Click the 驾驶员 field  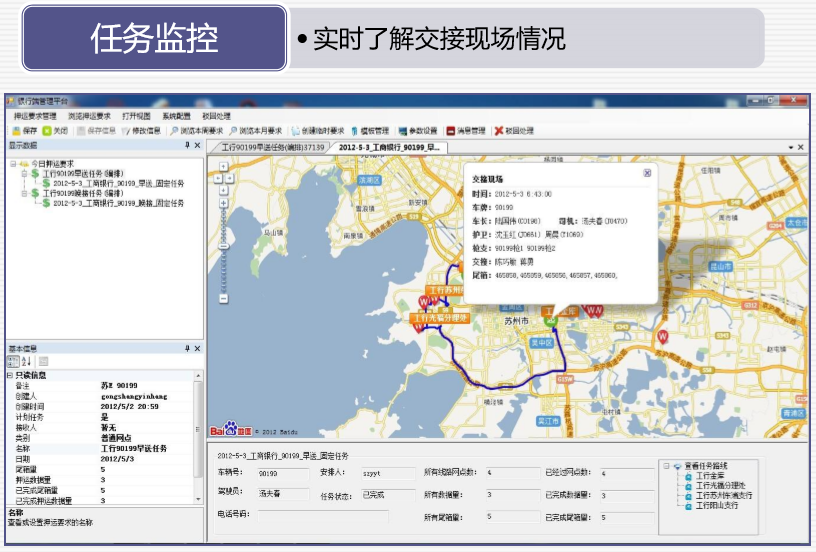(283, 493)
